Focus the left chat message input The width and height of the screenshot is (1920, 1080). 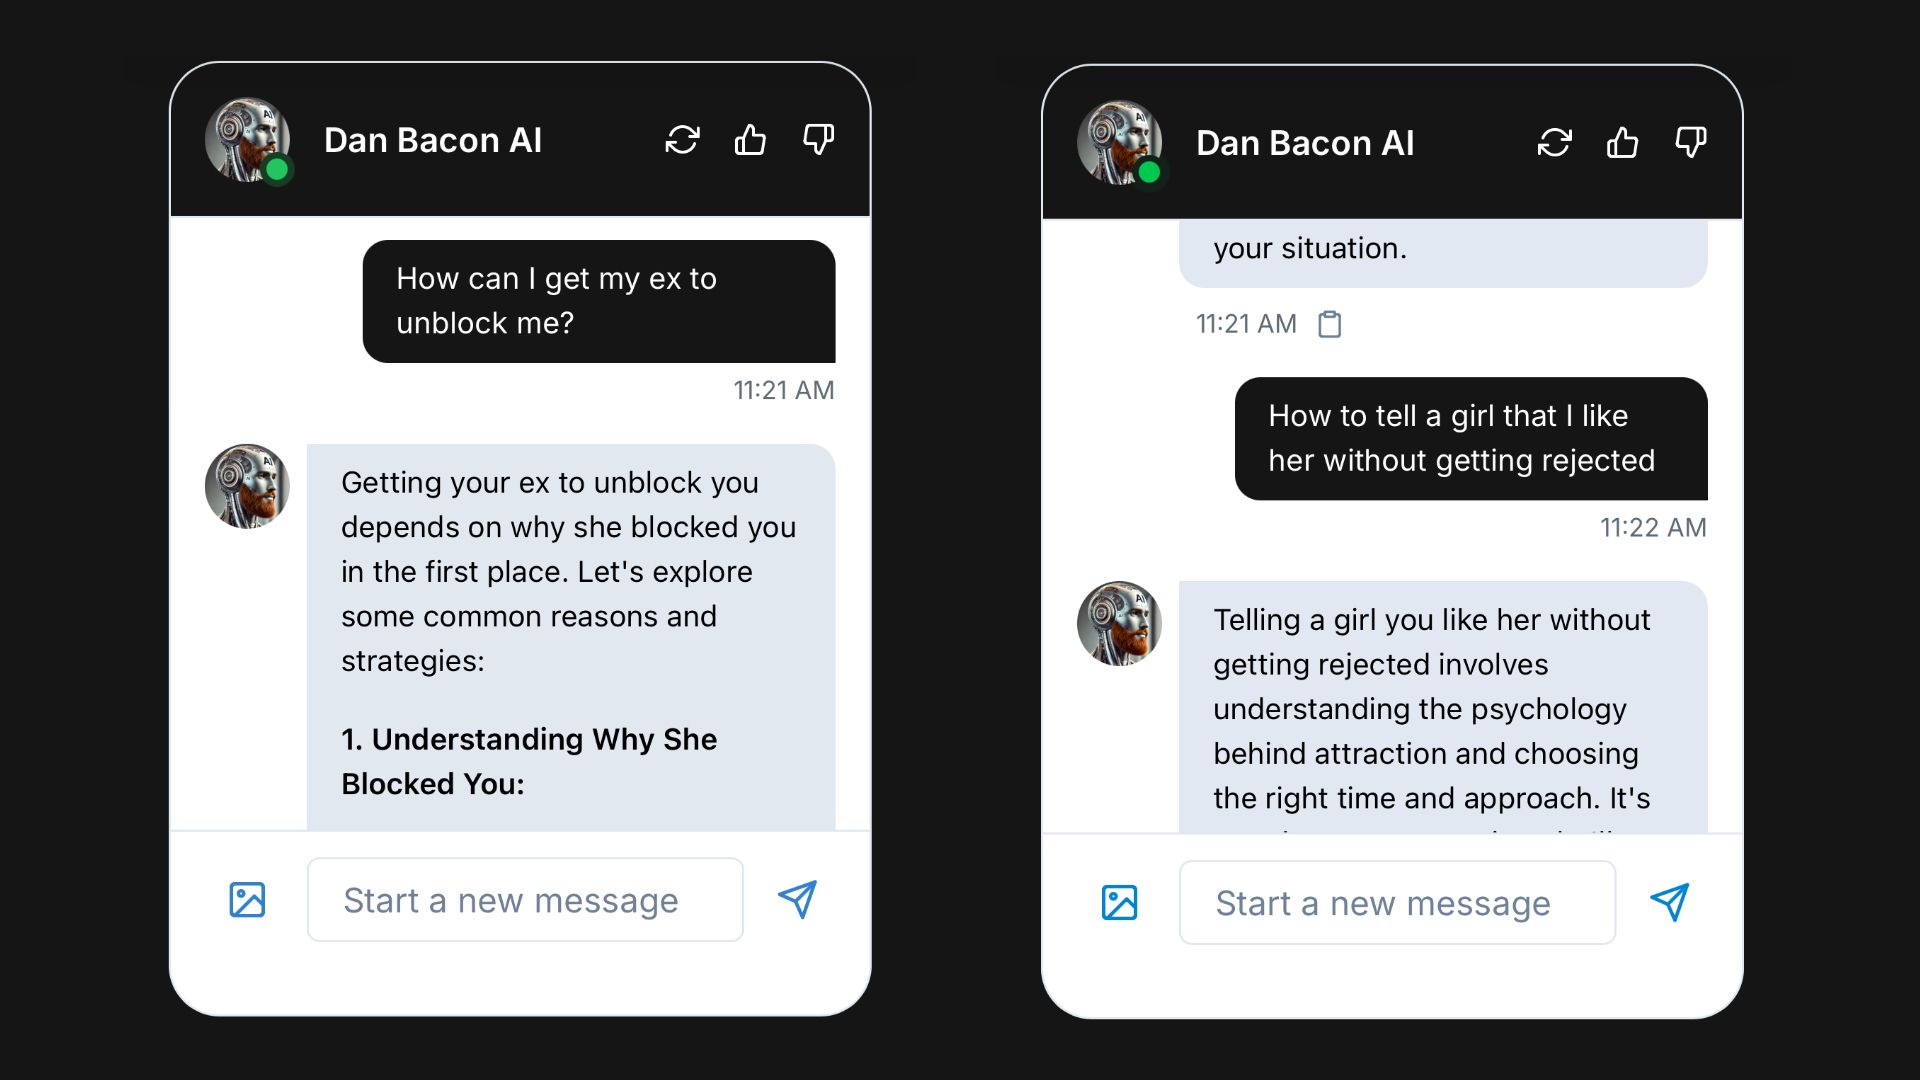pos(525,900)
